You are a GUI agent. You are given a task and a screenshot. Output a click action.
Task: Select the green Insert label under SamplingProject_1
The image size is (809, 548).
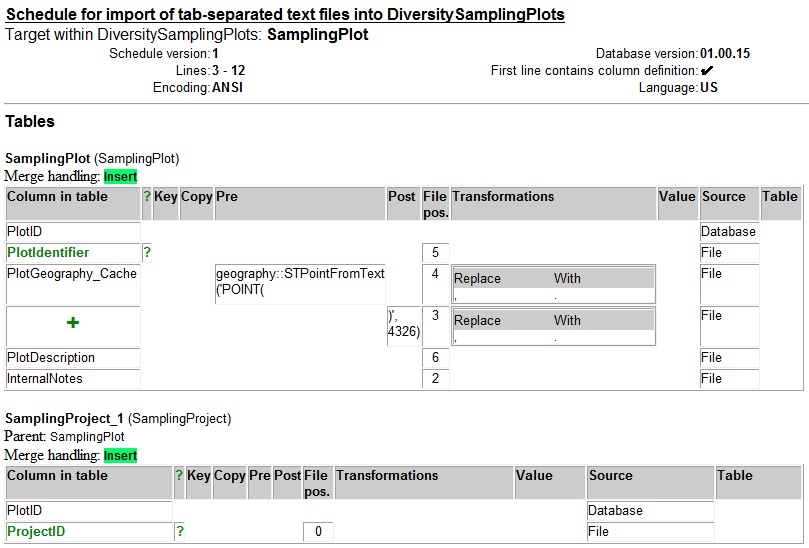(120, 455)
